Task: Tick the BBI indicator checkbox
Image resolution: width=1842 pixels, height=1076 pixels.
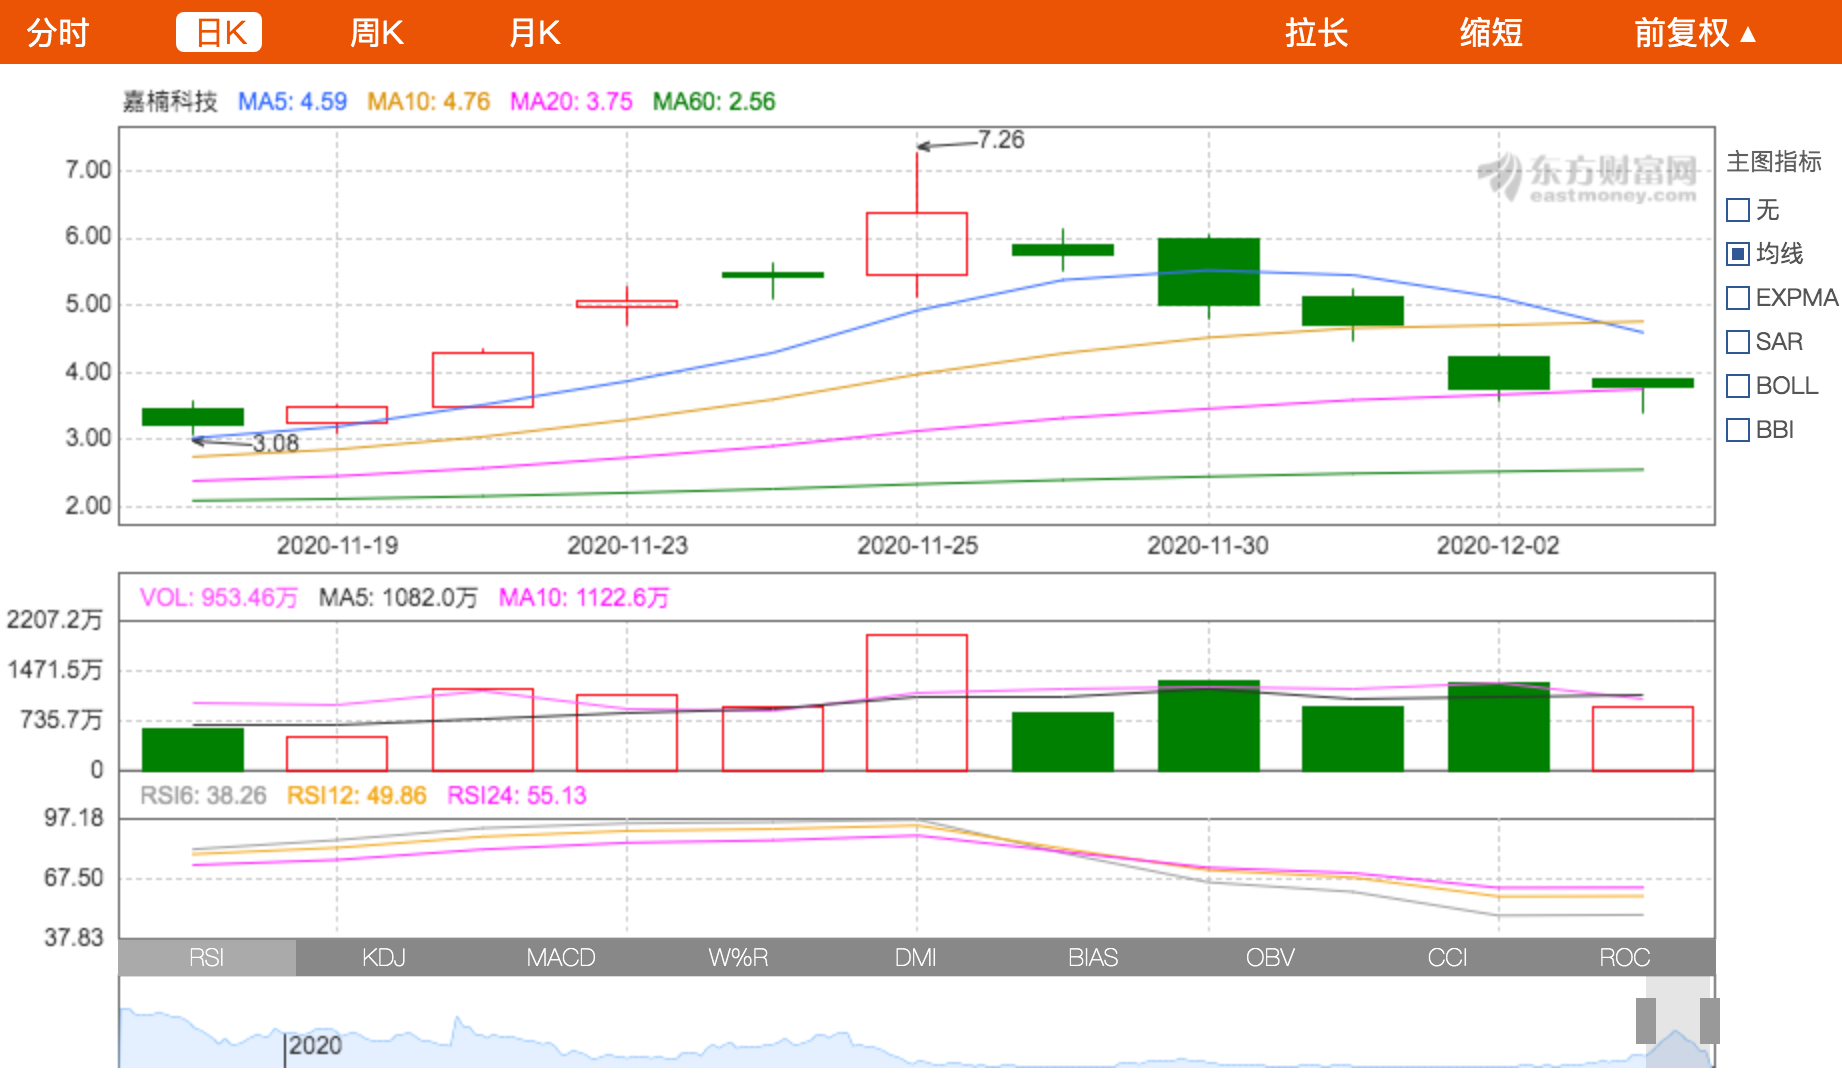Action: (1738, 430)
